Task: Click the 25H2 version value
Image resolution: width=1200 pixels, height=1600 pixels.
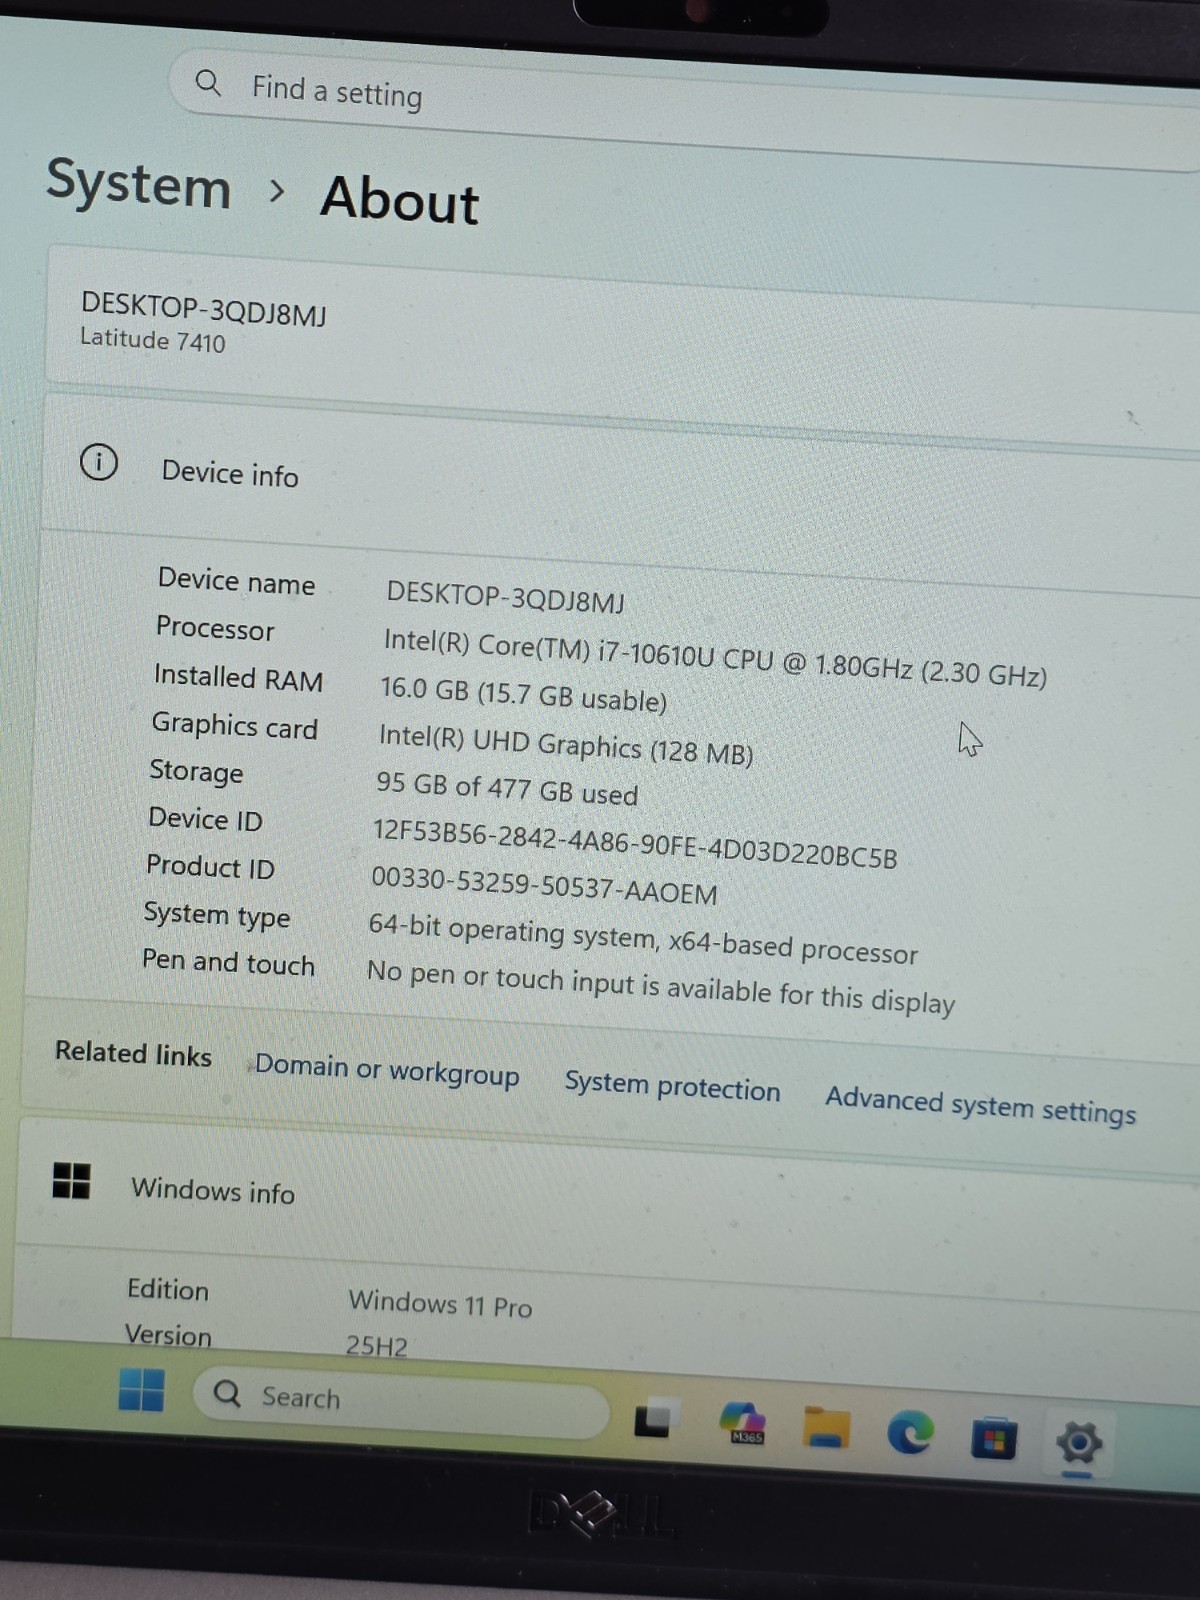Action: pyautogui.click(x=377, y=1346)
